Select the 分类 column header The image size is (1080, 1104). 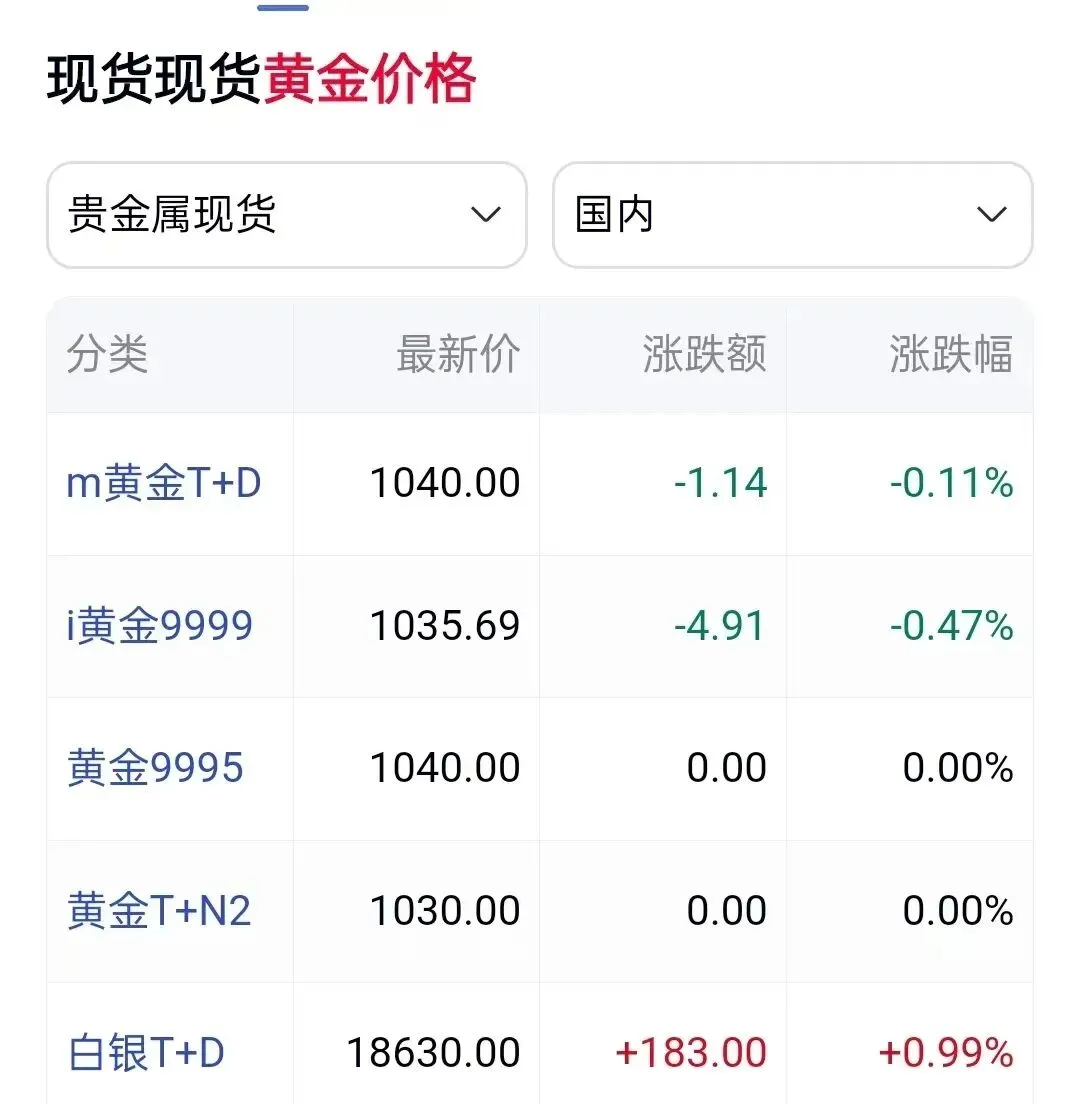click(x=107, y=353)
